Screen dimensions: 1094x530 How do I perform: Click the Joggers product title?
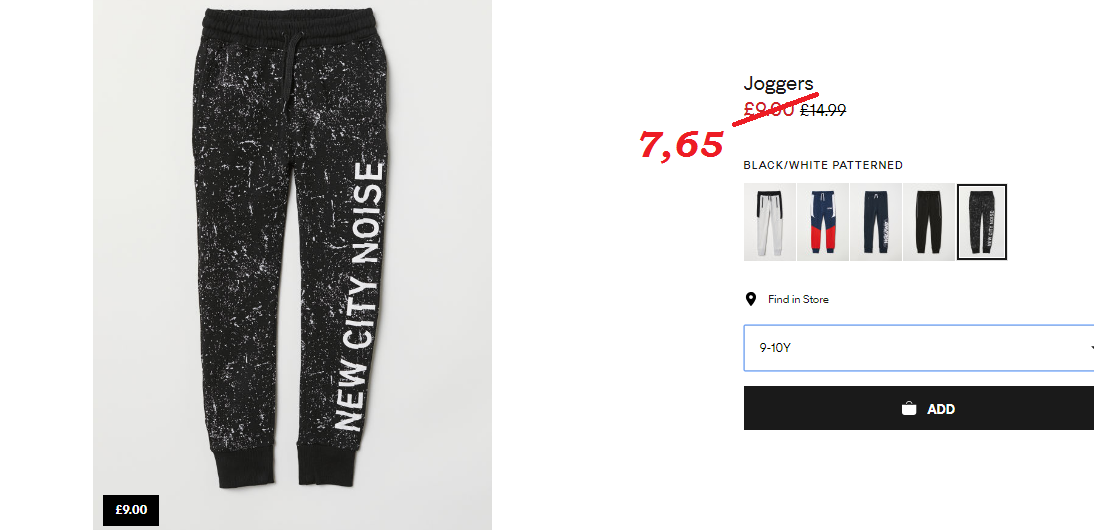[x=778, y=84]
